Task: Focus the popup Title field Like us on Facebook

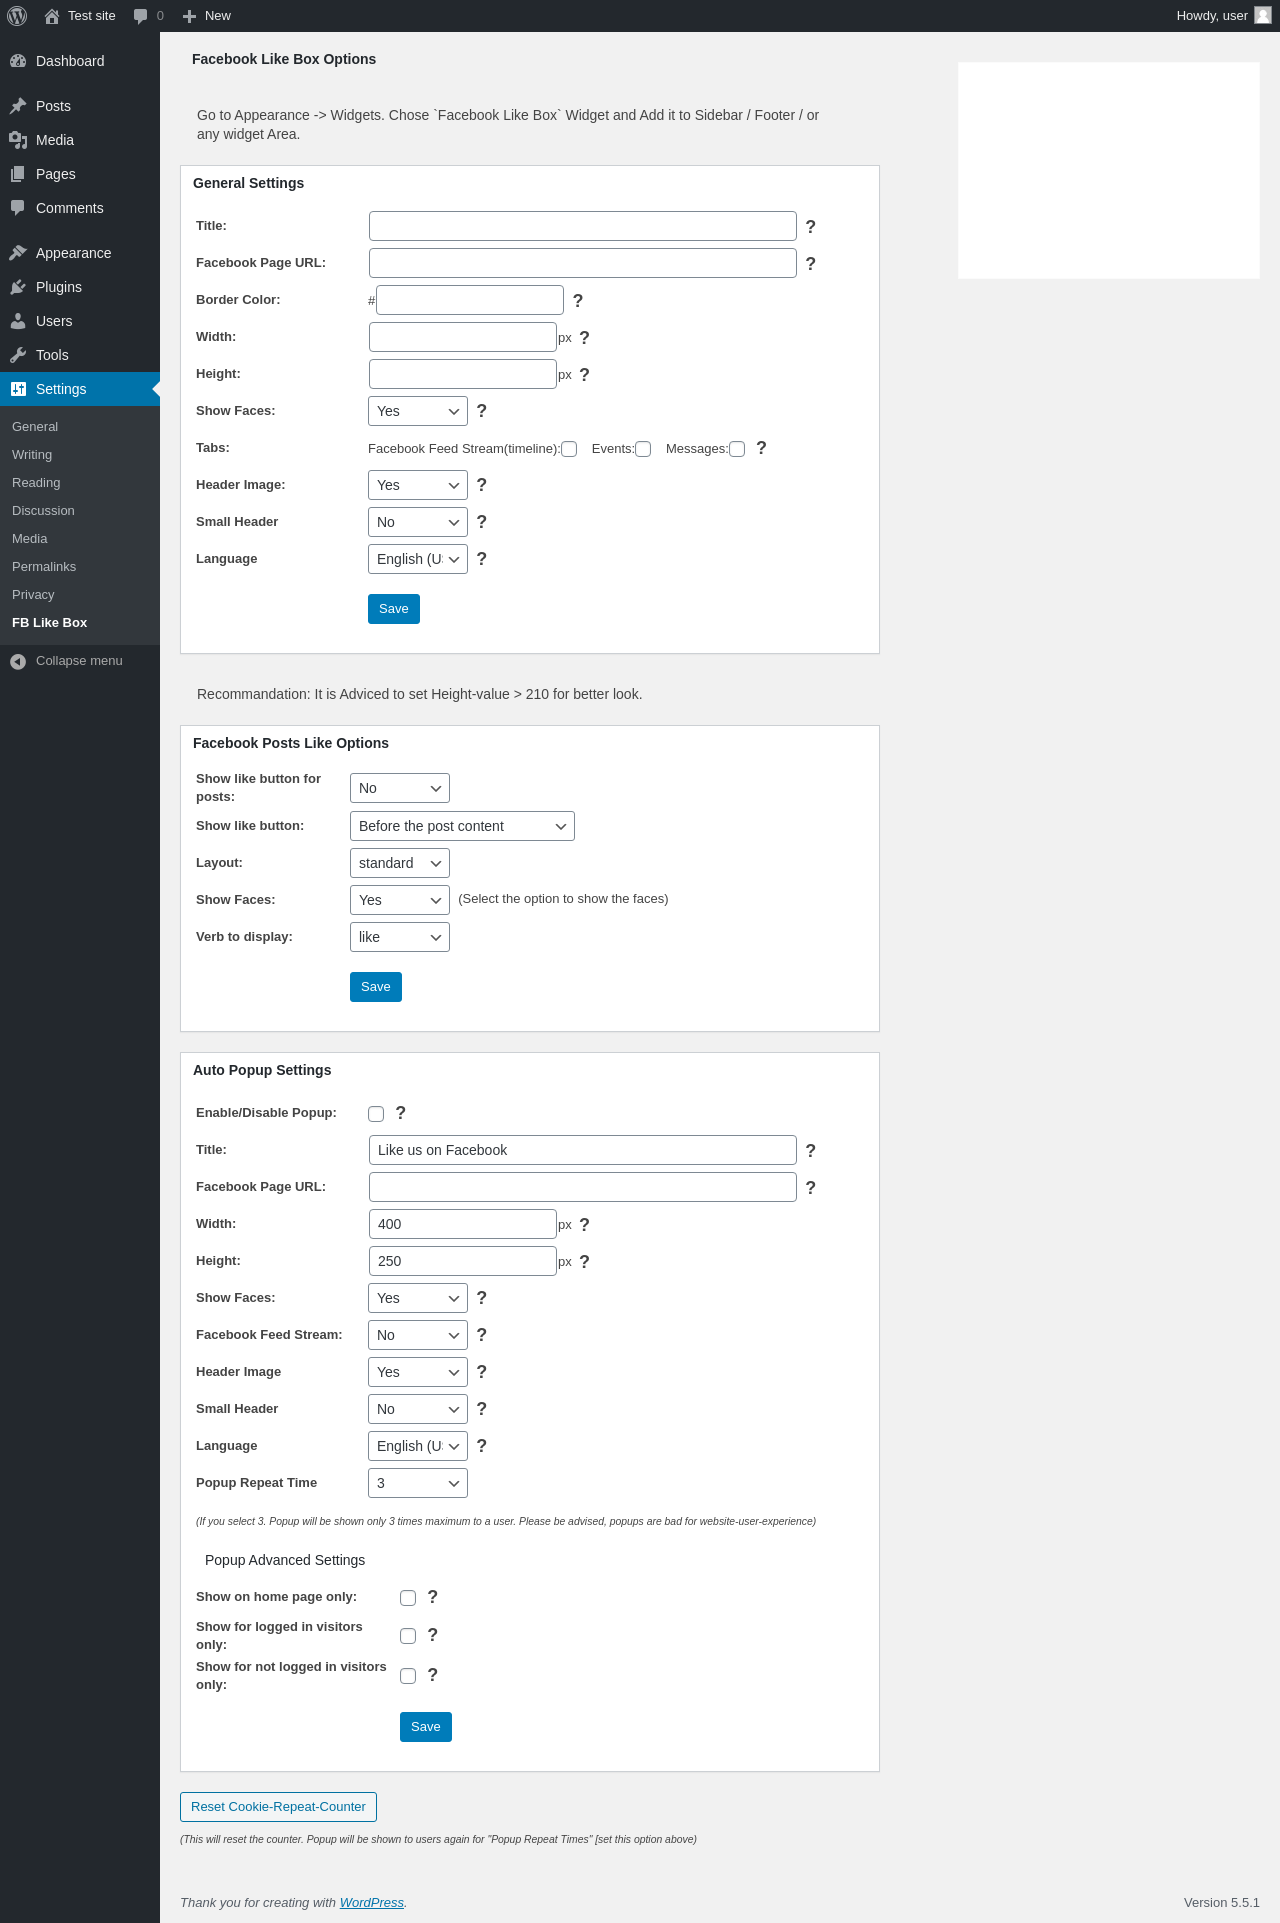Action: pos(583,1150)
